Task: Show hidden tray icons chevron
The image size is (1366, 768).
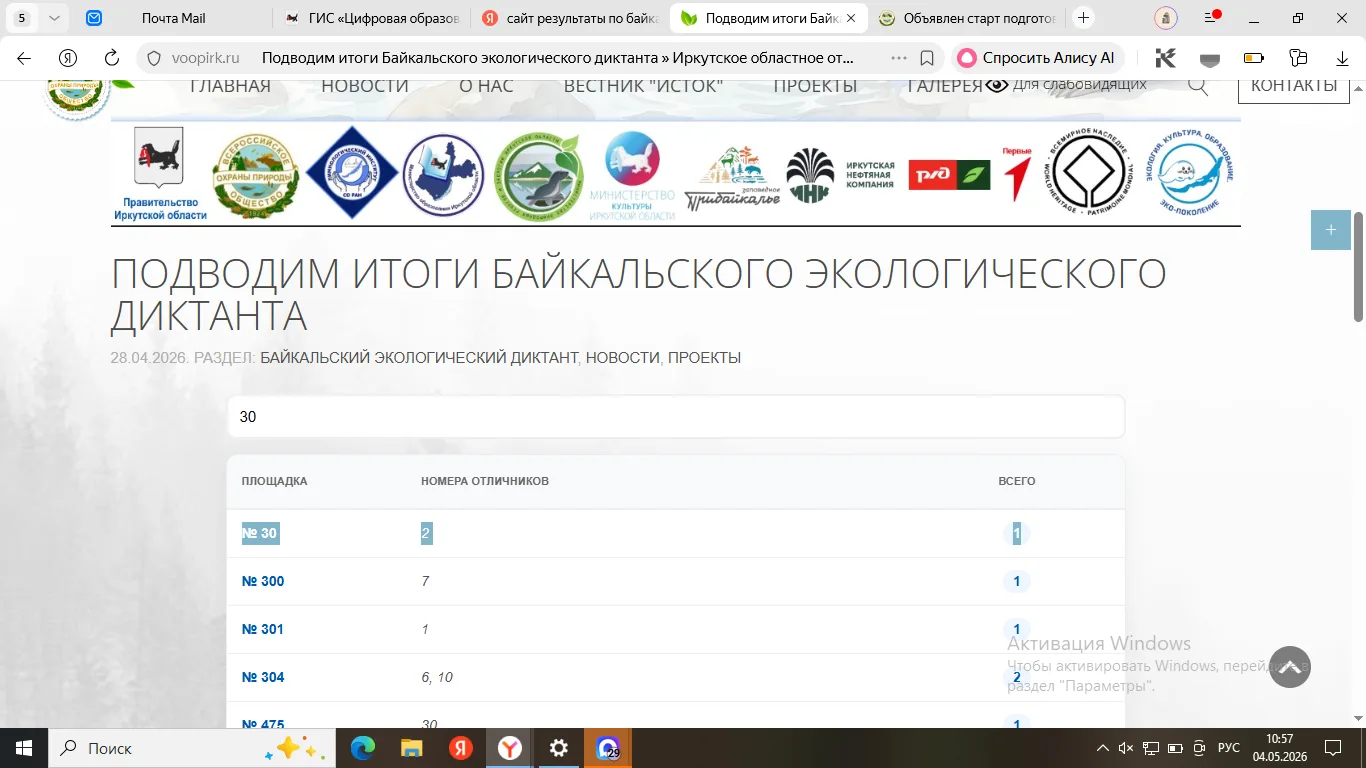Action: [x=1102, y=748]
